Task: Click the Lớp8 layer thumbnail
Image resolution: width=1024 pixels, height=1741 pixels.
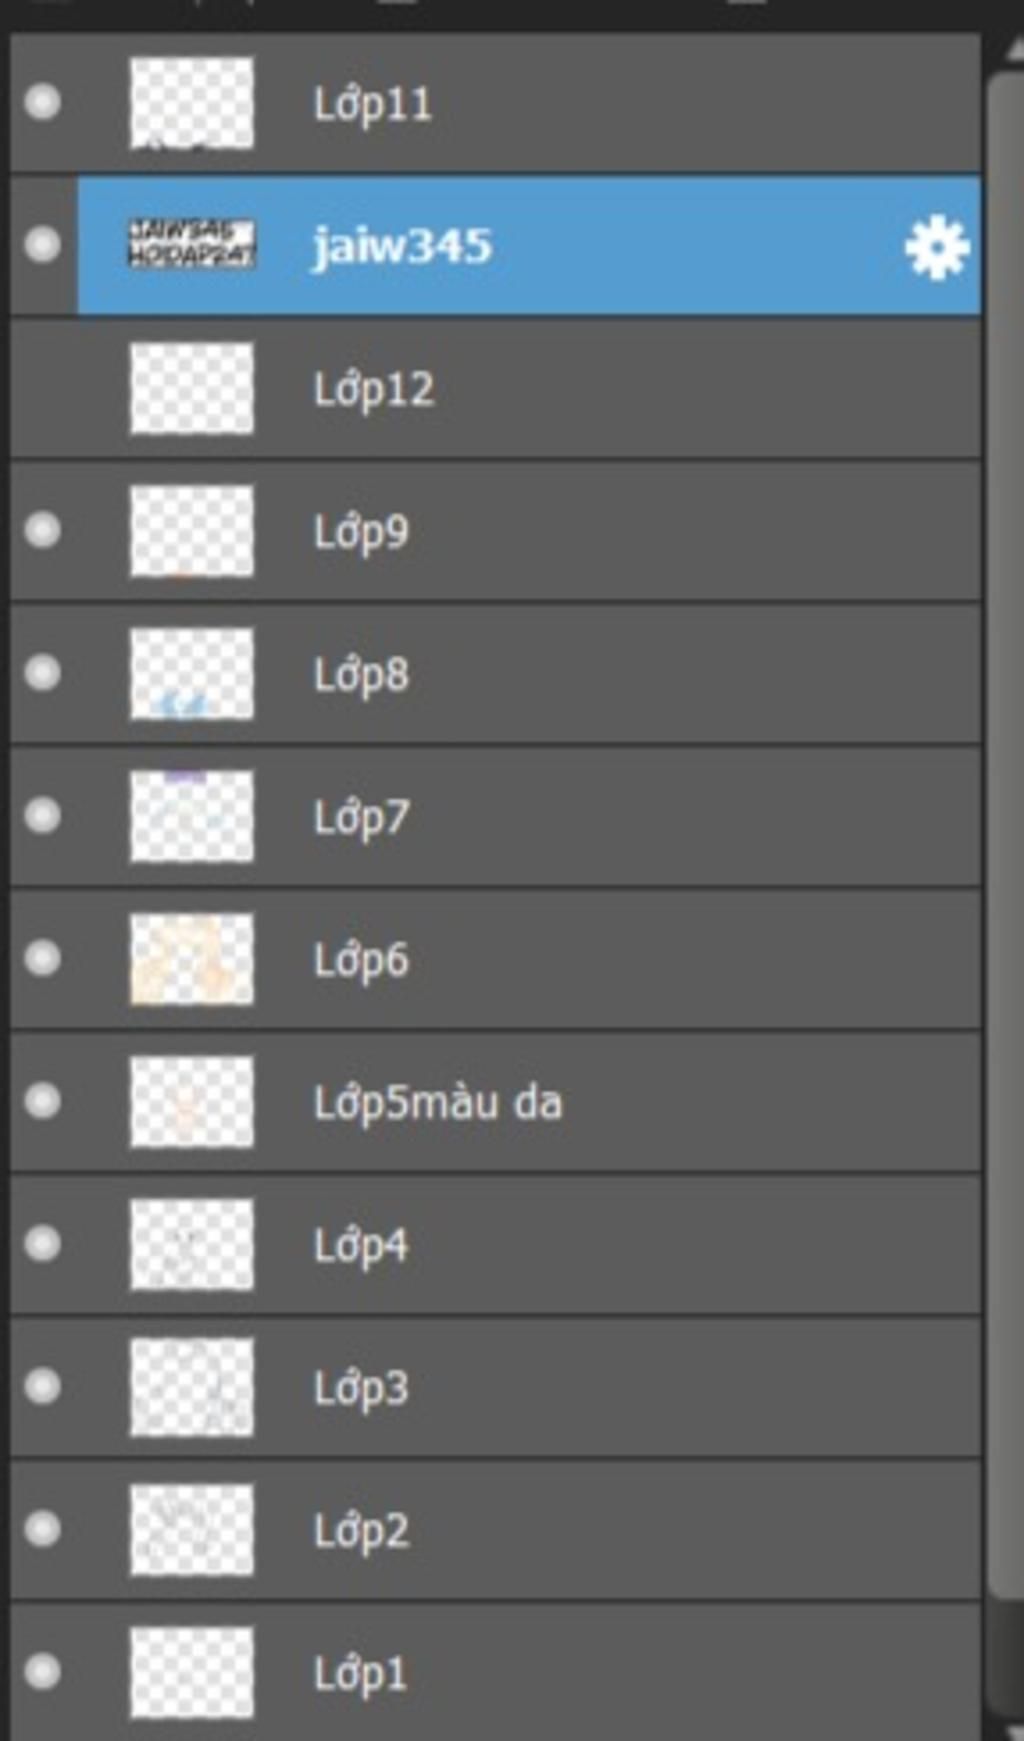Action: click(x=191, y=674)
